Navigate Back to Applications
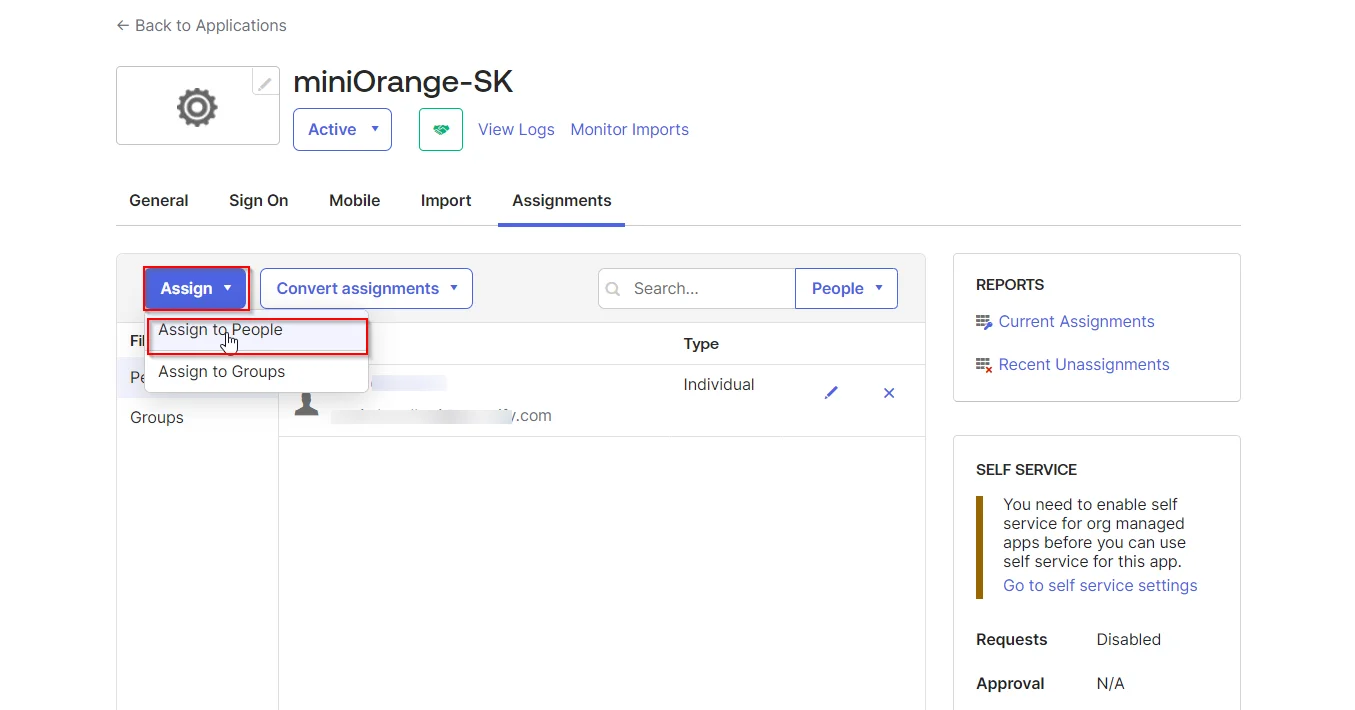Viewport: 1355px width, 710px height. pos(201,25)
